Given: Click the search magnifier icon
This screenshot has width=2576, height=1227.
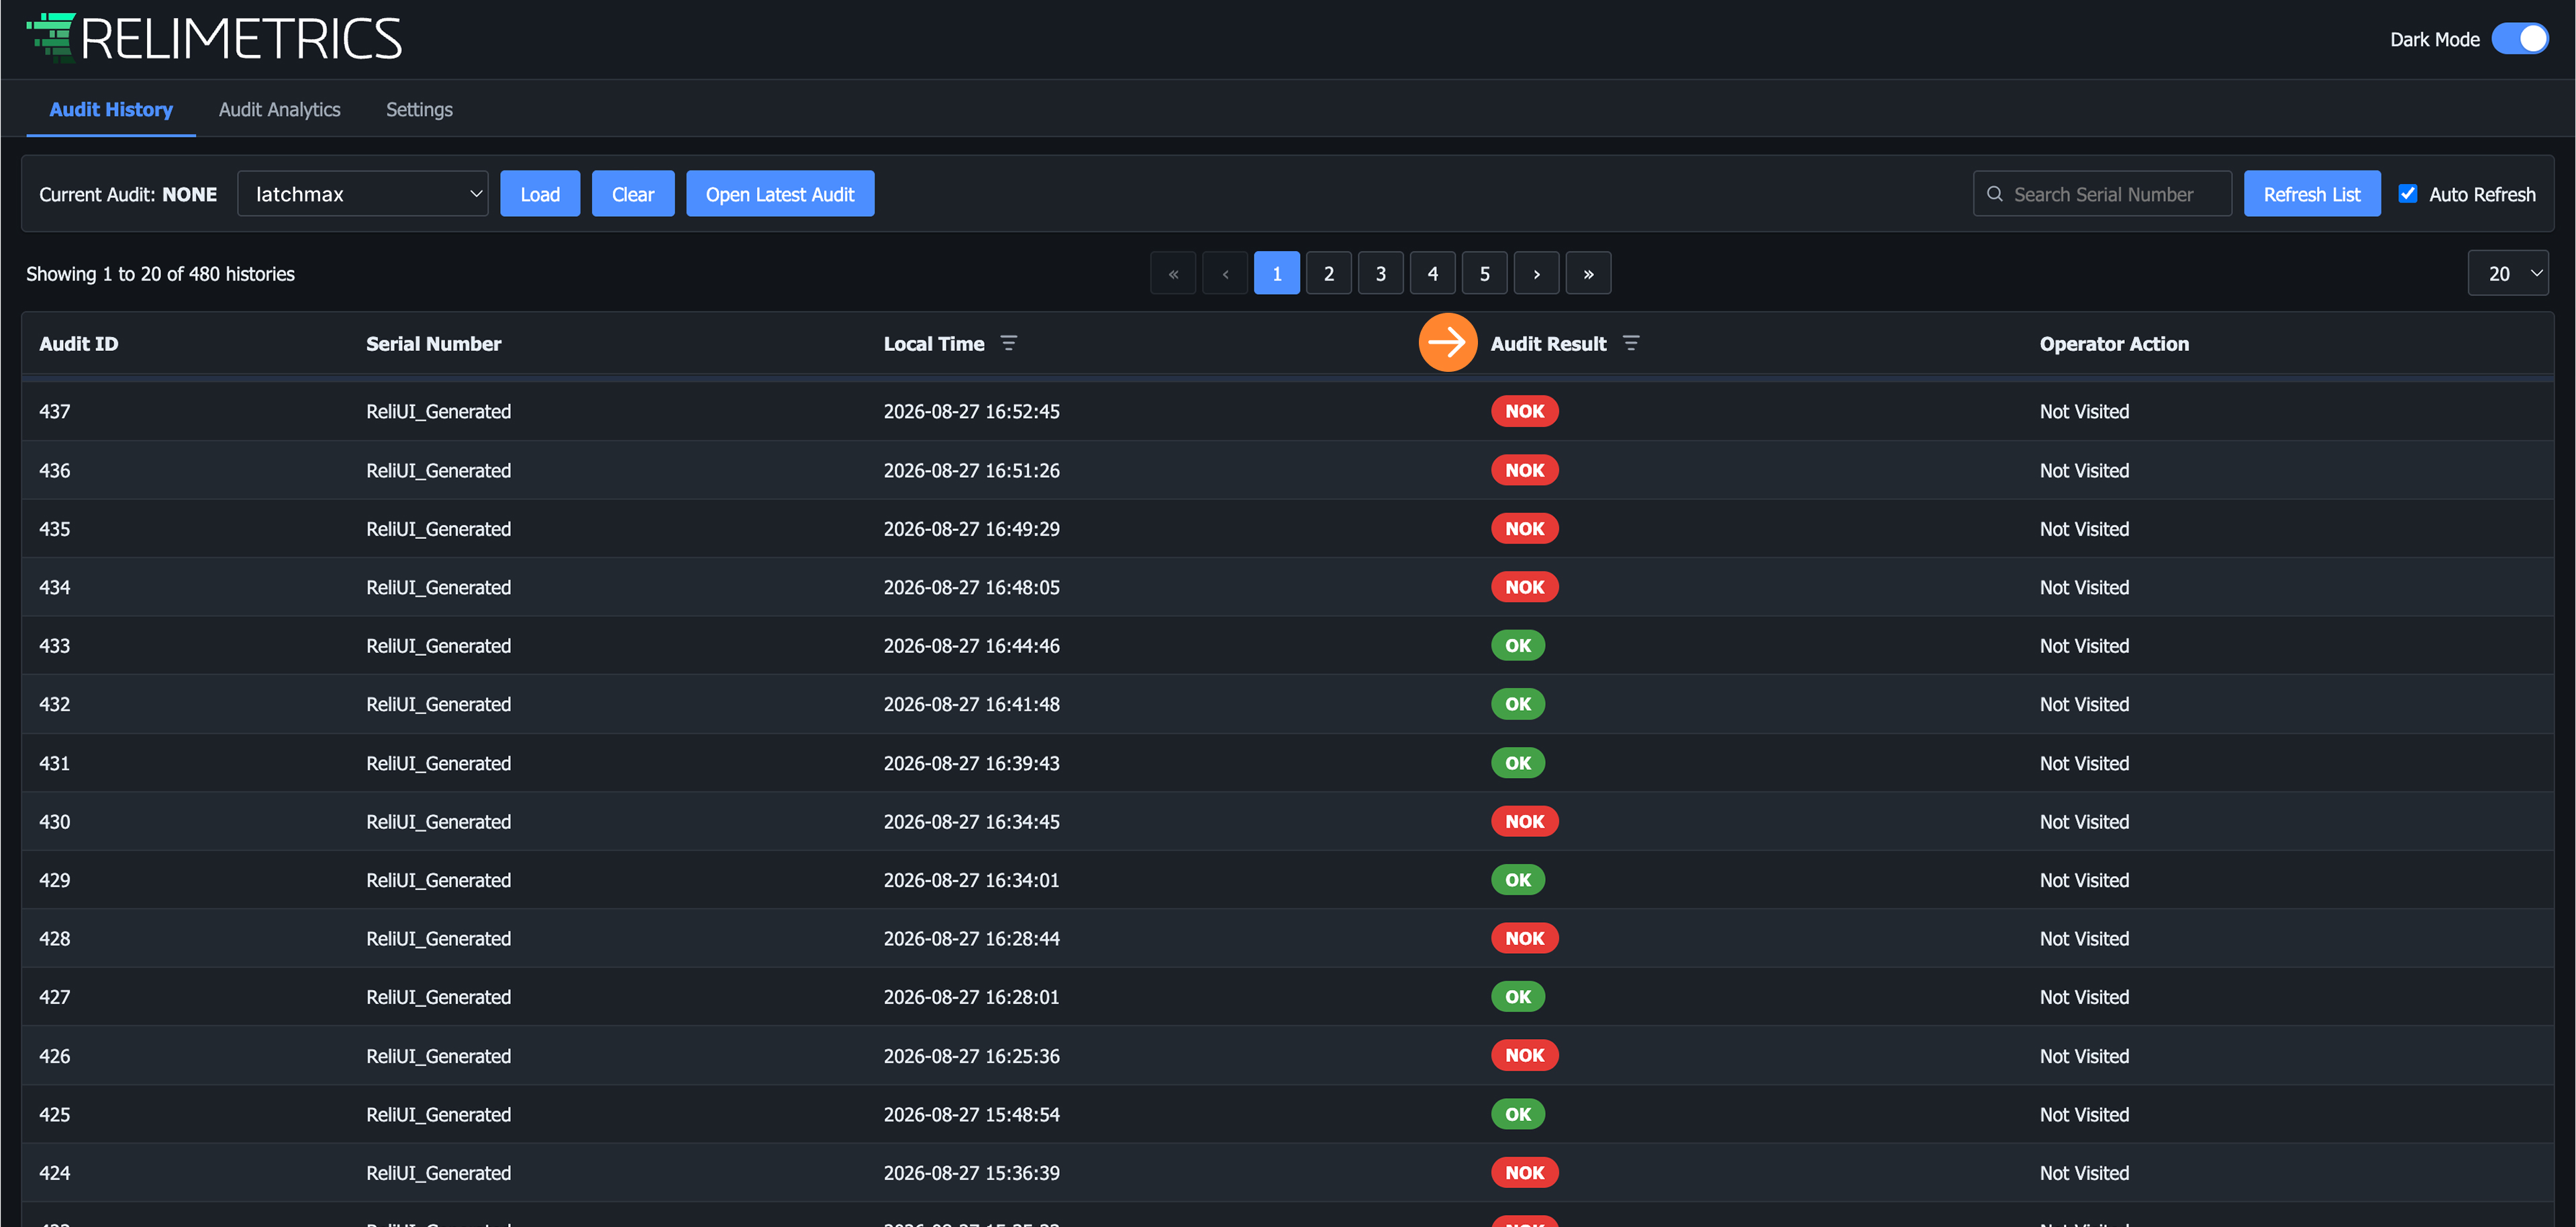Looking at the screenshot, I should coord(1994,194).
